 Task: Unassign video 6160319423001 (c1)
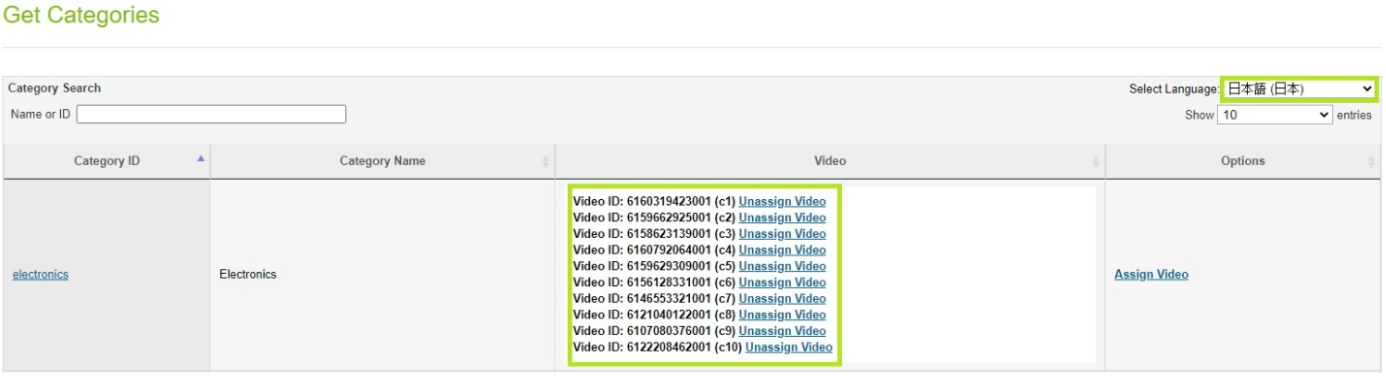click(782, 201)
